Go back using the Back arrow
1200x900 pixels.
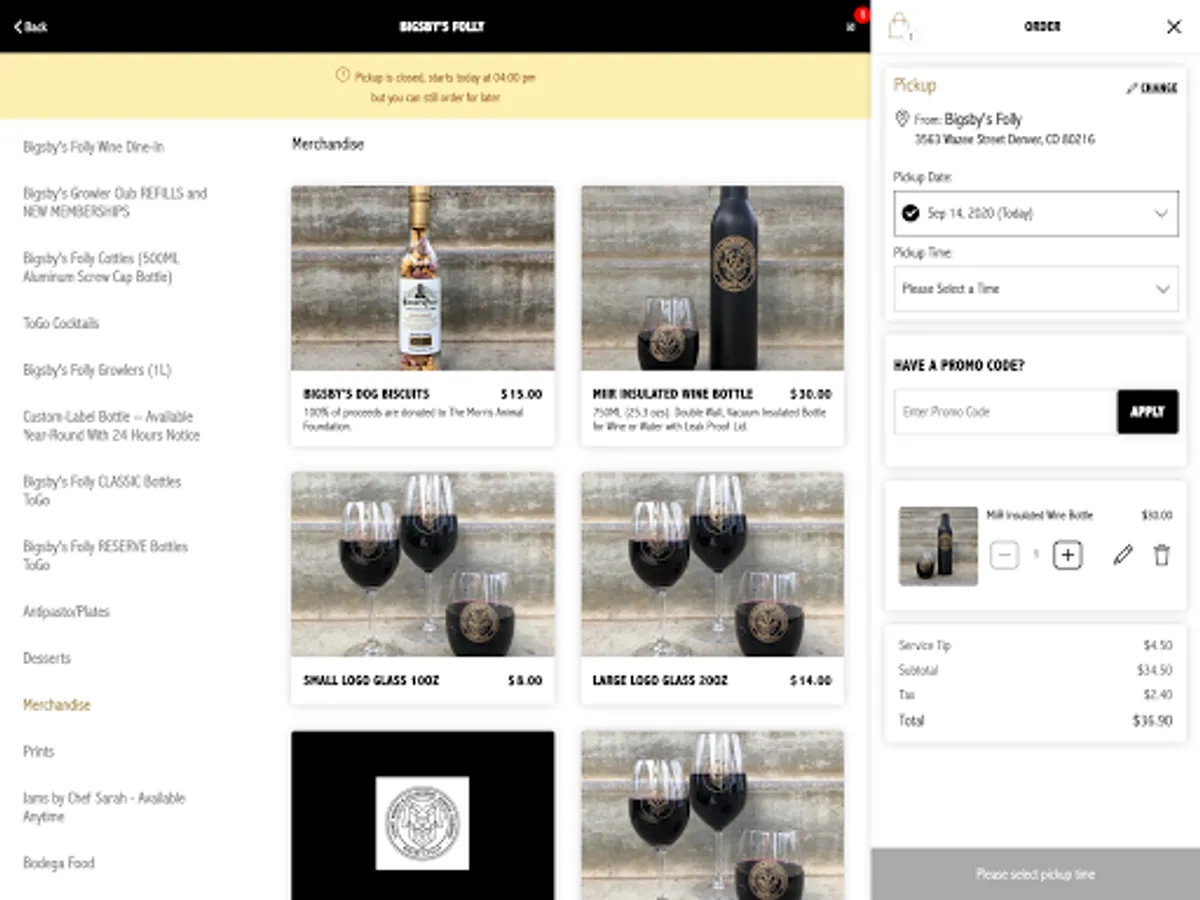[x=31, y=26]
